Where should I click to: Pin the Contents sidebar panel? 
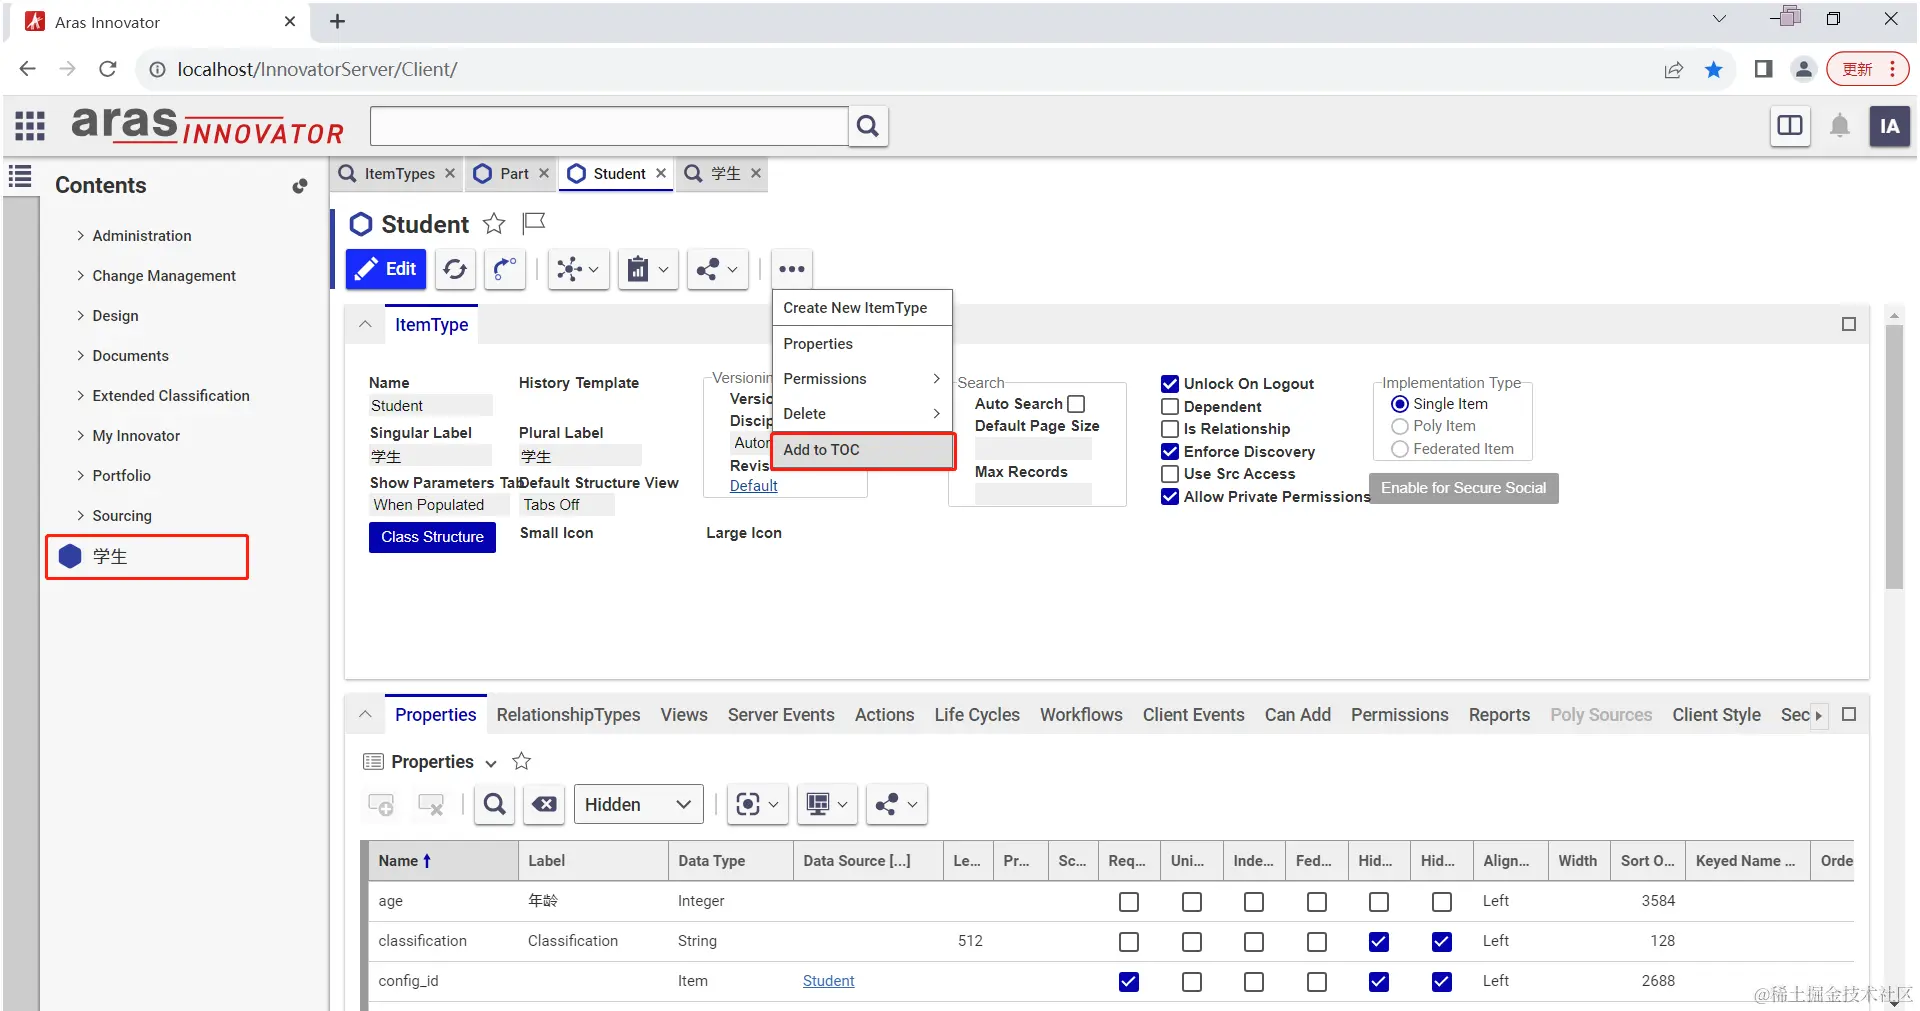point(299,186)
